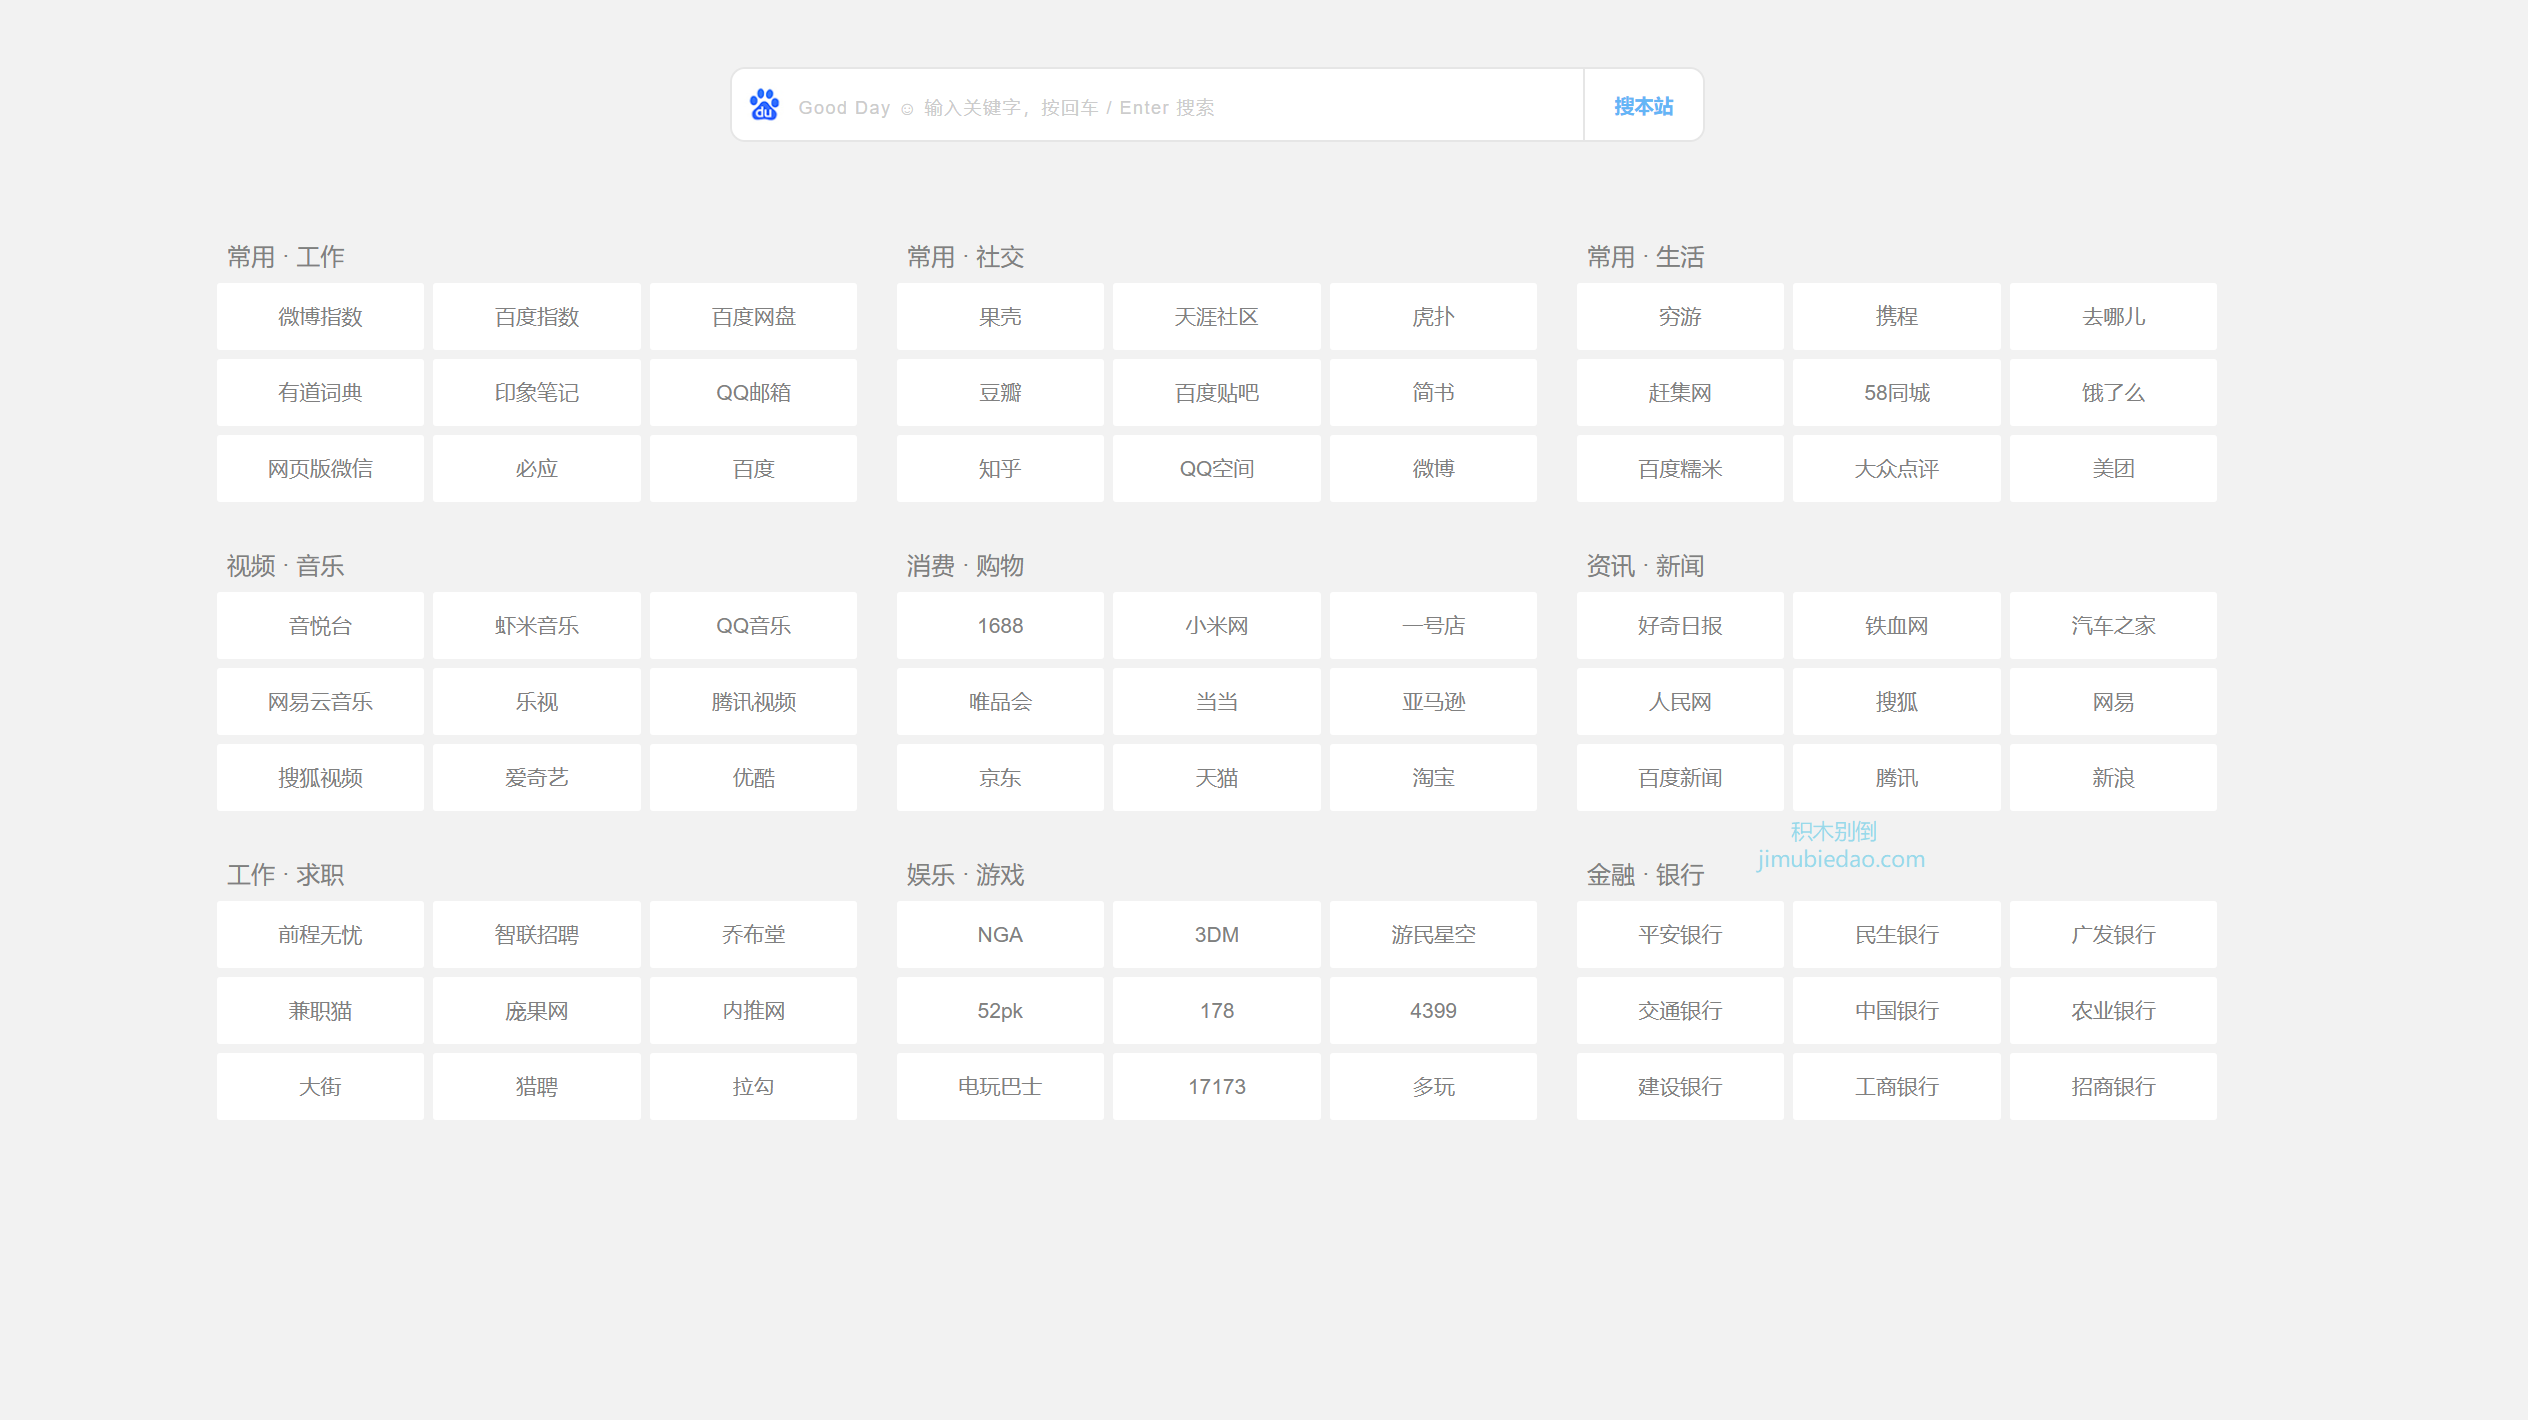The width and height of the screenshot is (2528, 1420).
Task: Go to 智联招聘
Action: tap(537, 935)
